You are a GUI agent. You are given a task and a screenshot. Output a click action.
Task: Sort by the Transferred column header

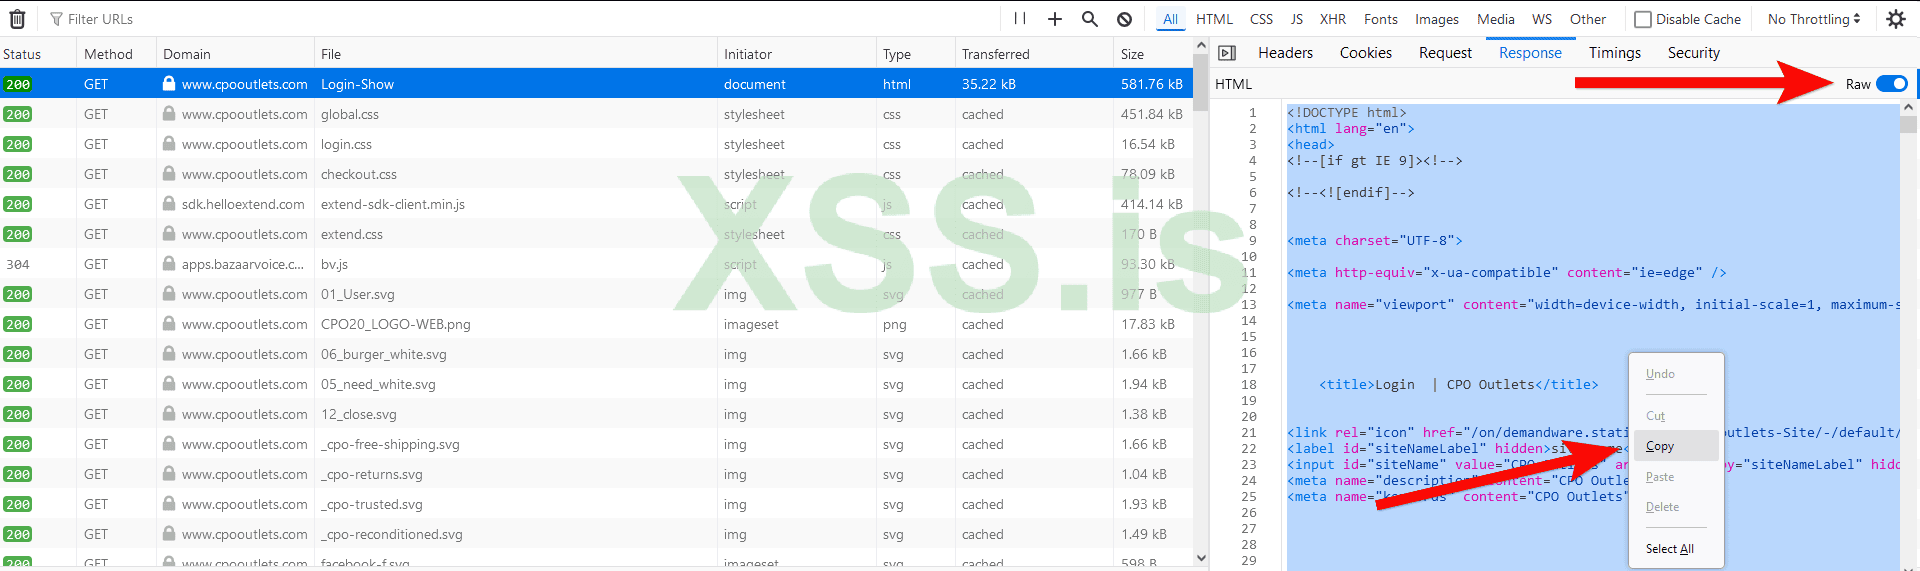[1034, 54]
